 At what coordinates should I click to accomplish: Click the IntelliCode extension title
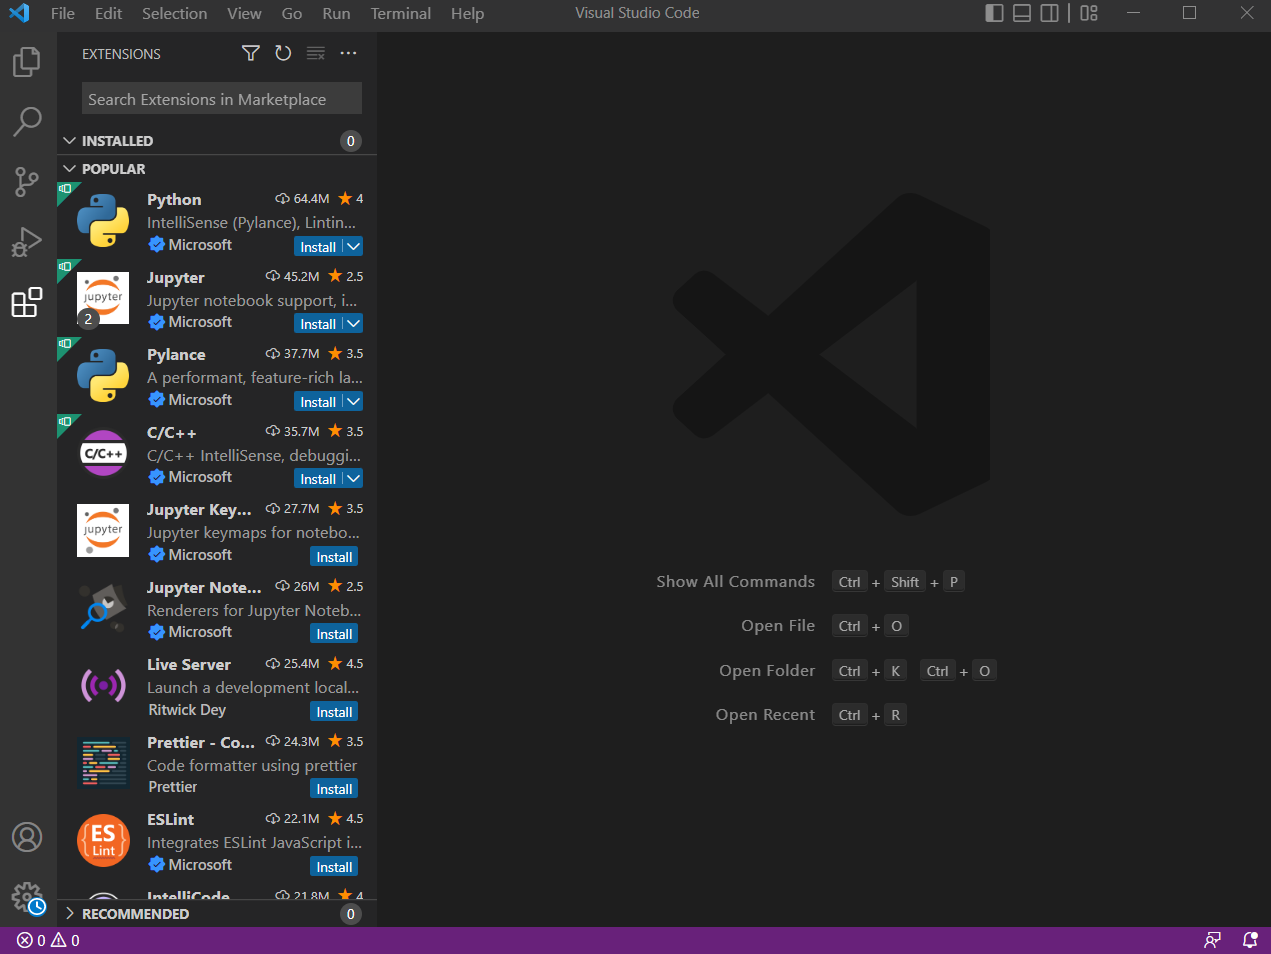pyautogui.click(x=188, y=895)
